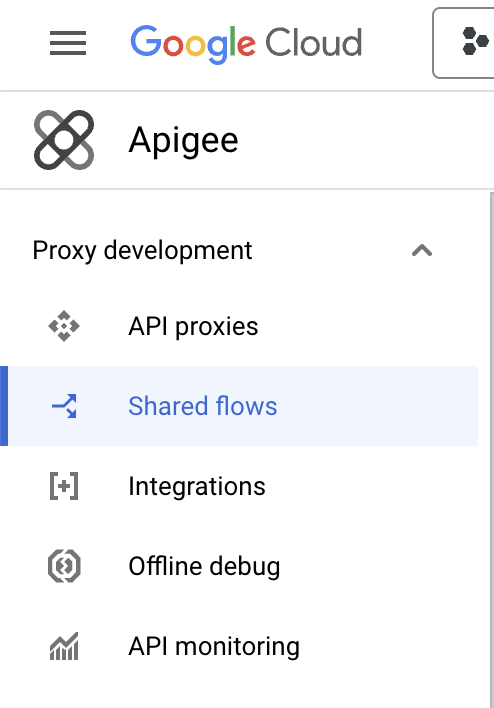Click the Shared flows arrows icon
This screenshot has height=708, width=494.
tap(64, 406)
